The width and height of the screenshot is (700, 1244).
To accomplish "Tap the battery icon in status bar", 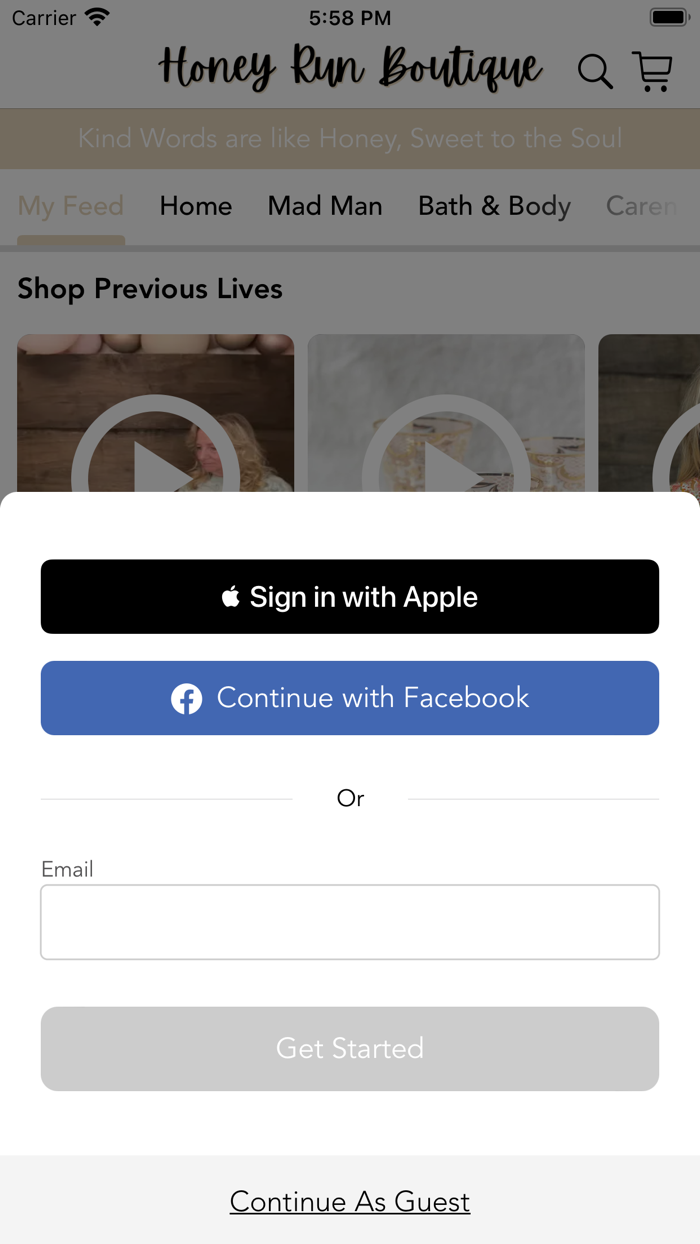I will [668, 18].
